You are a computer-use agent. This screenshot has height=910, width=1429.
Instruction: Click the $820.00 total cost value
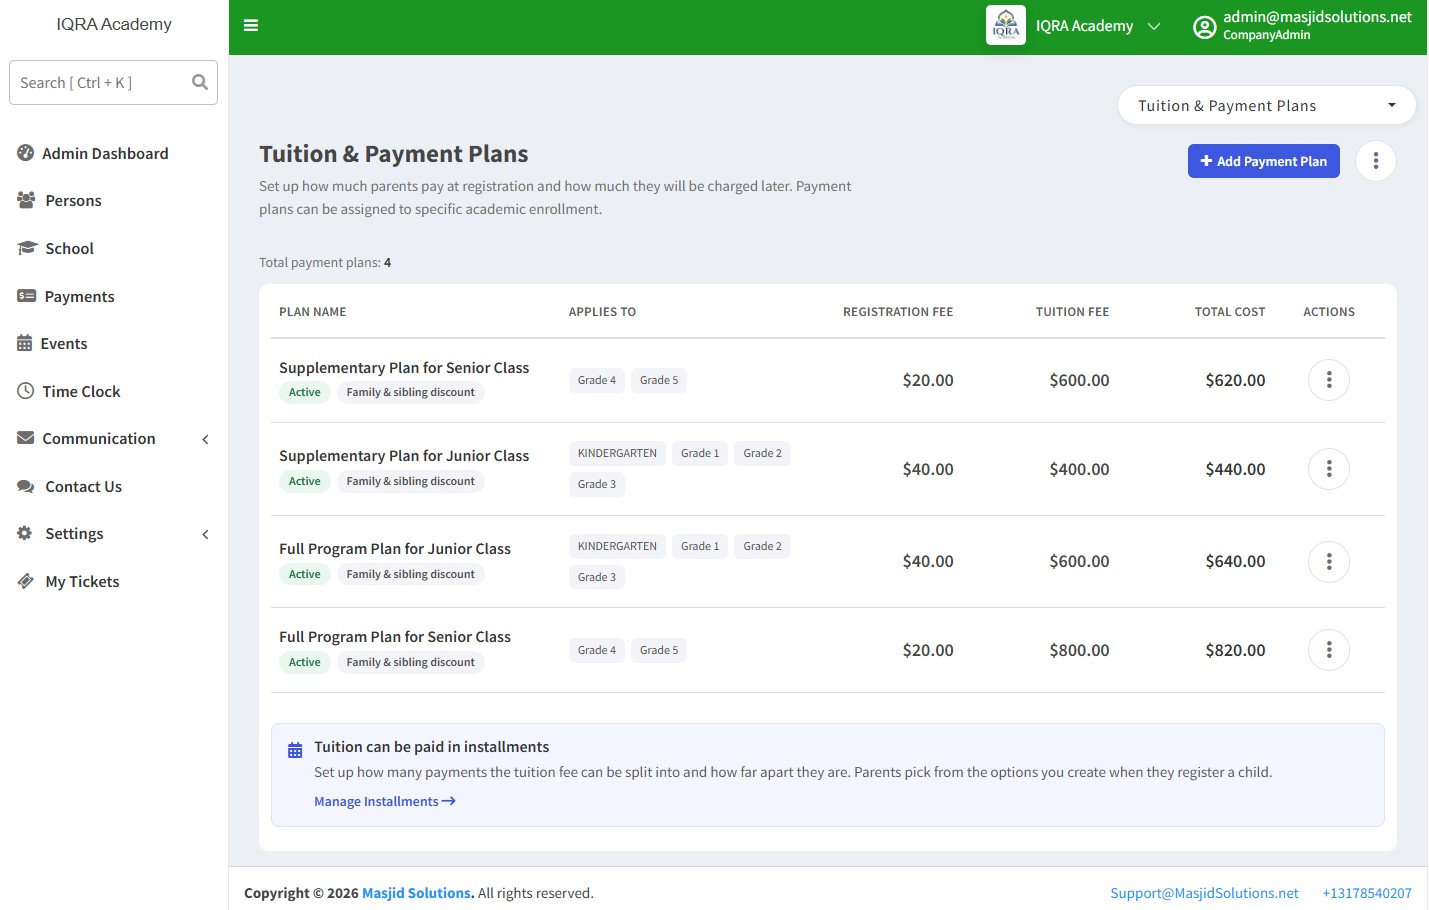[1235, 650]
